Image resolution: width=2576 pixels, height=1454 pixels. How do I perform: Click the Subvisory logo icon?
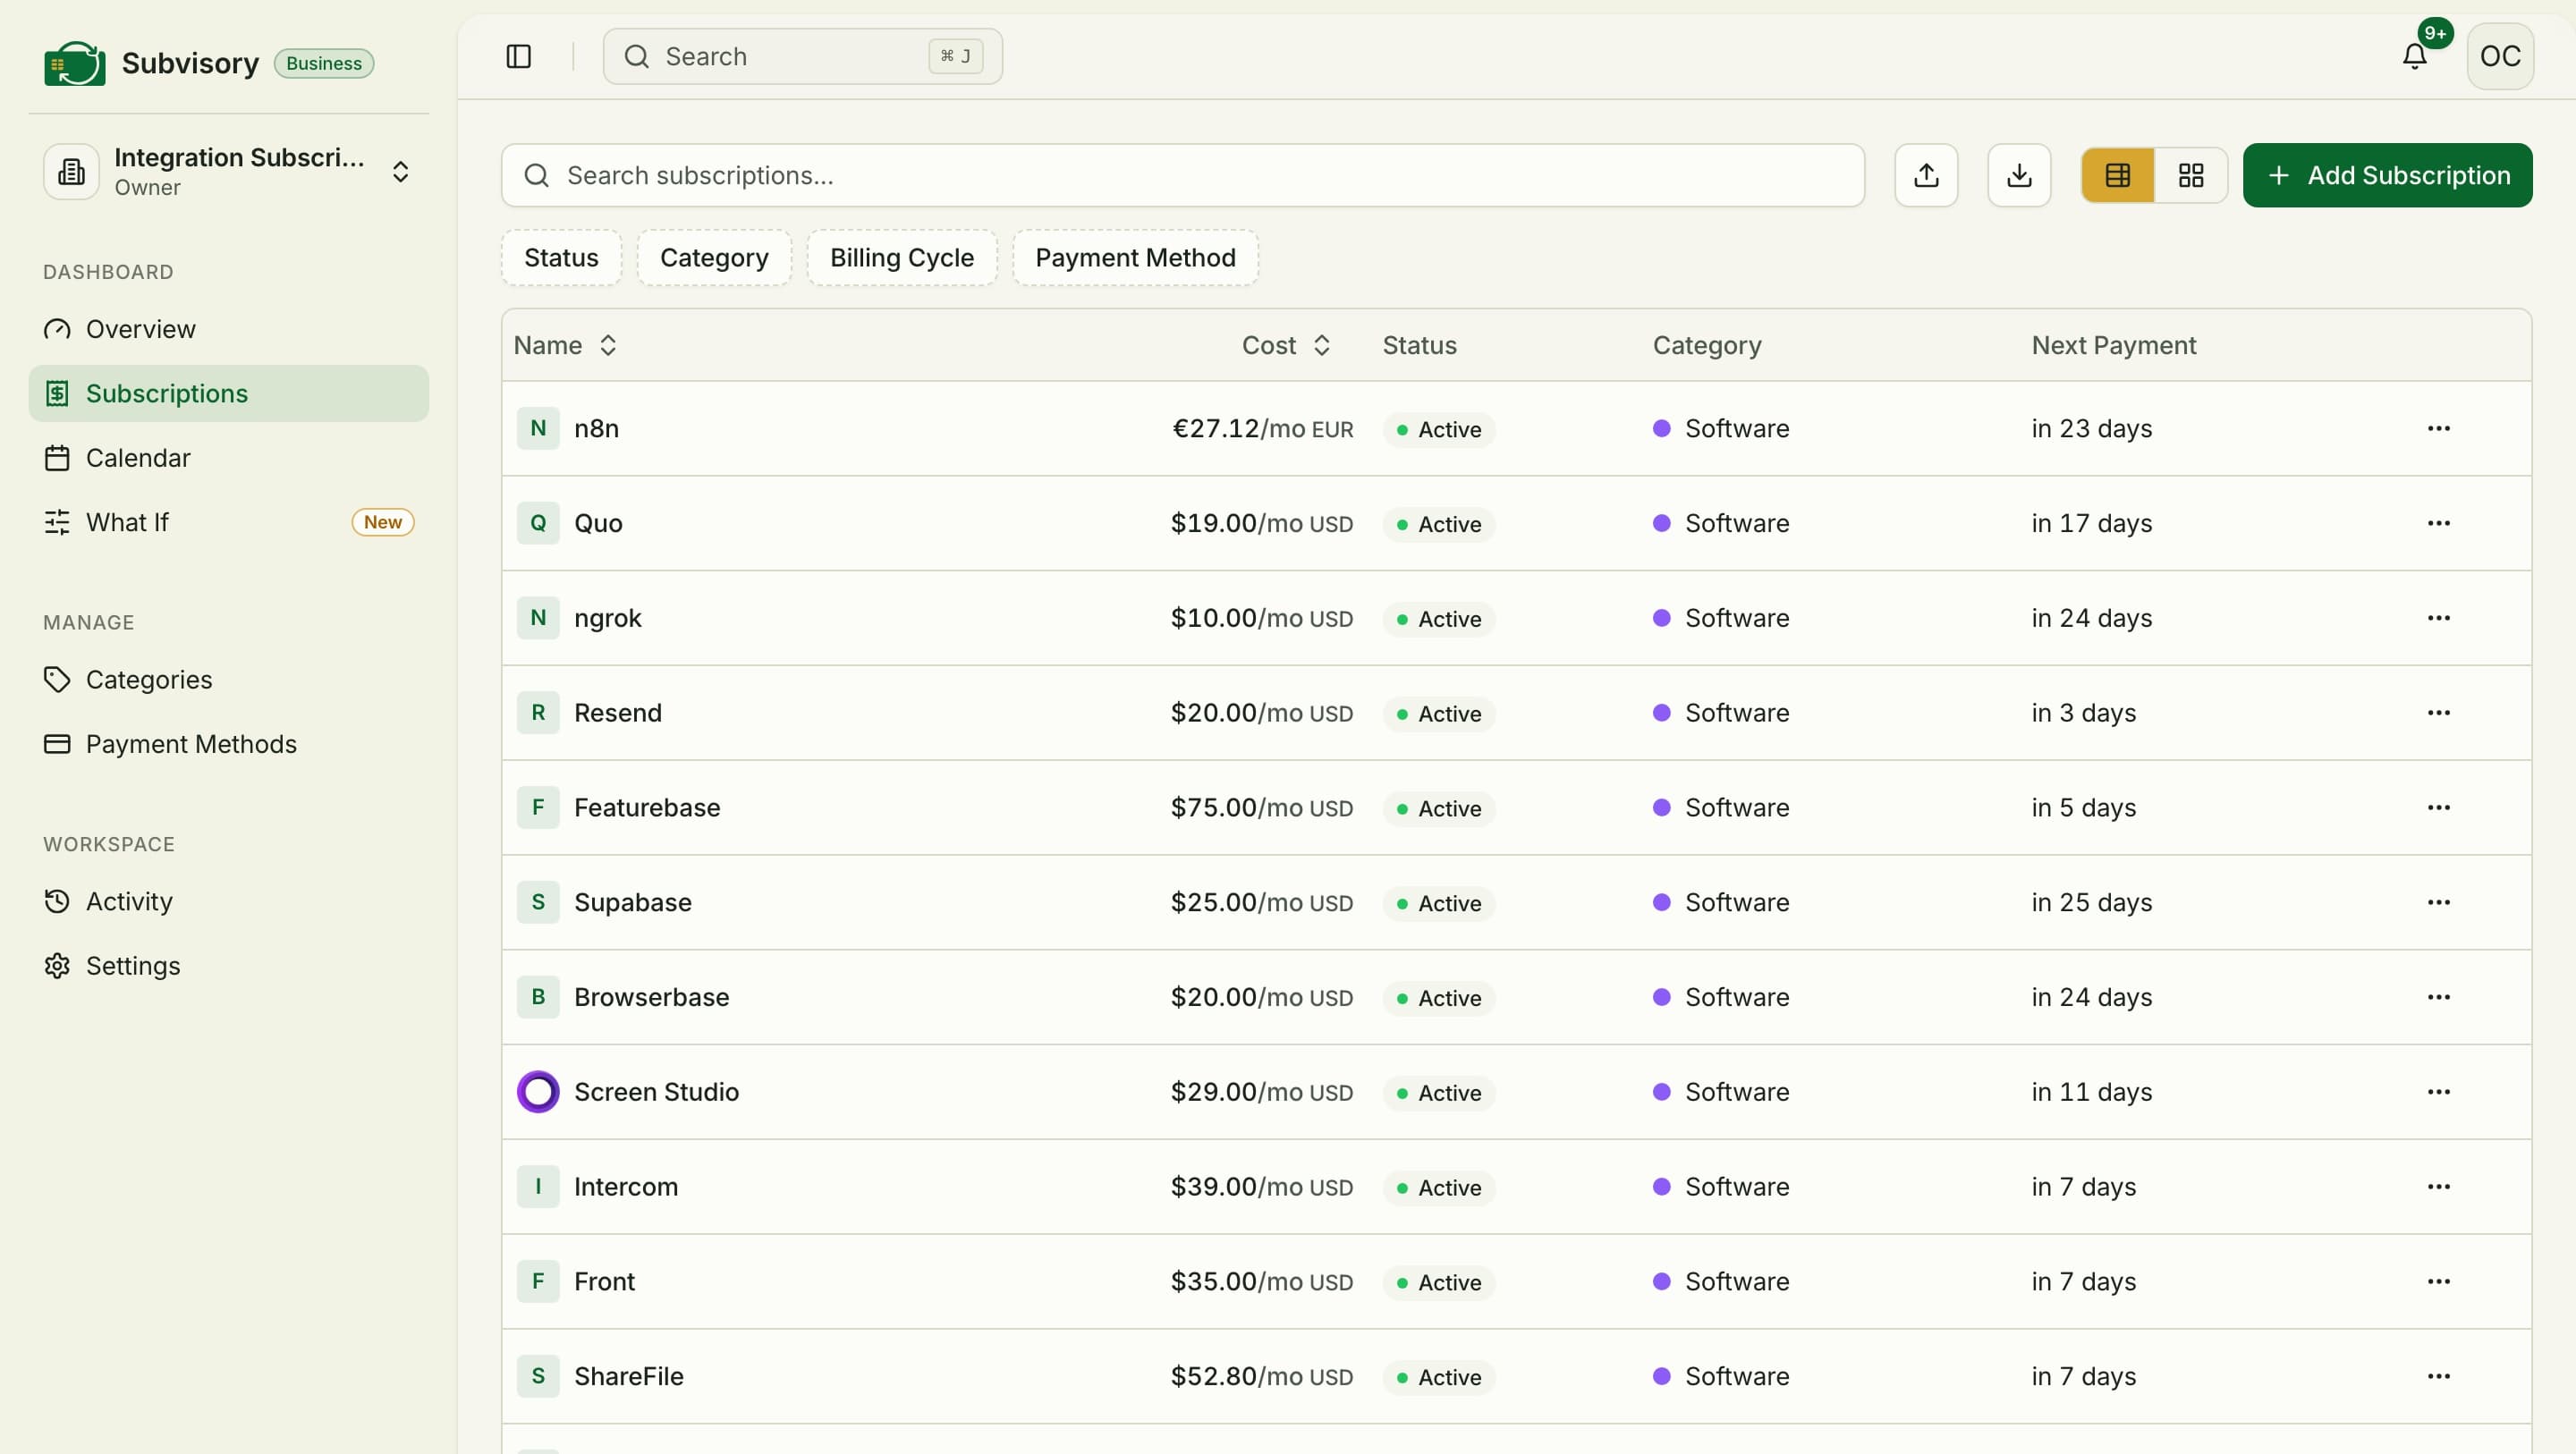(74, 63)
